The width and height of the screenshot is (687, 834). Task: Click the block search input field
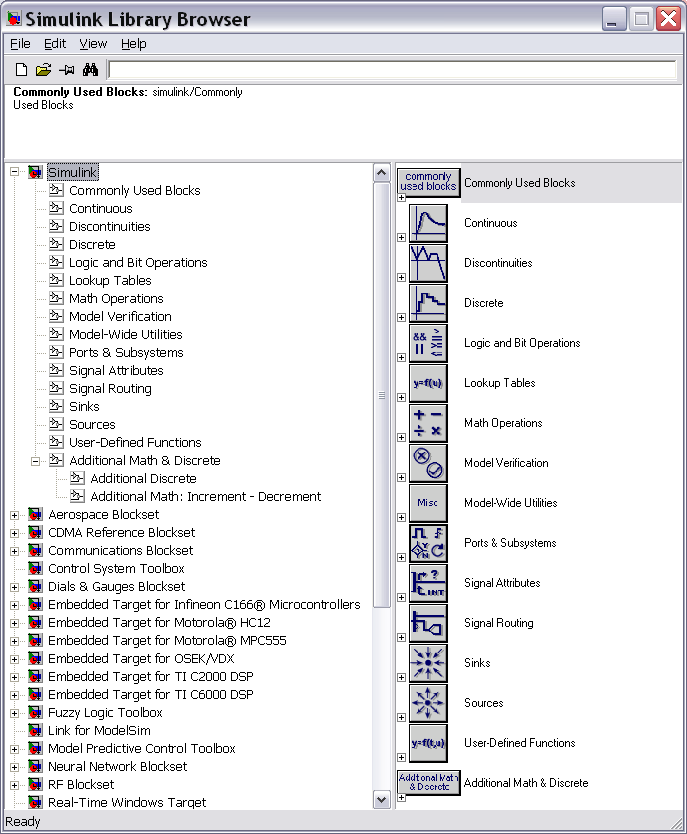[x=393, y=70]
